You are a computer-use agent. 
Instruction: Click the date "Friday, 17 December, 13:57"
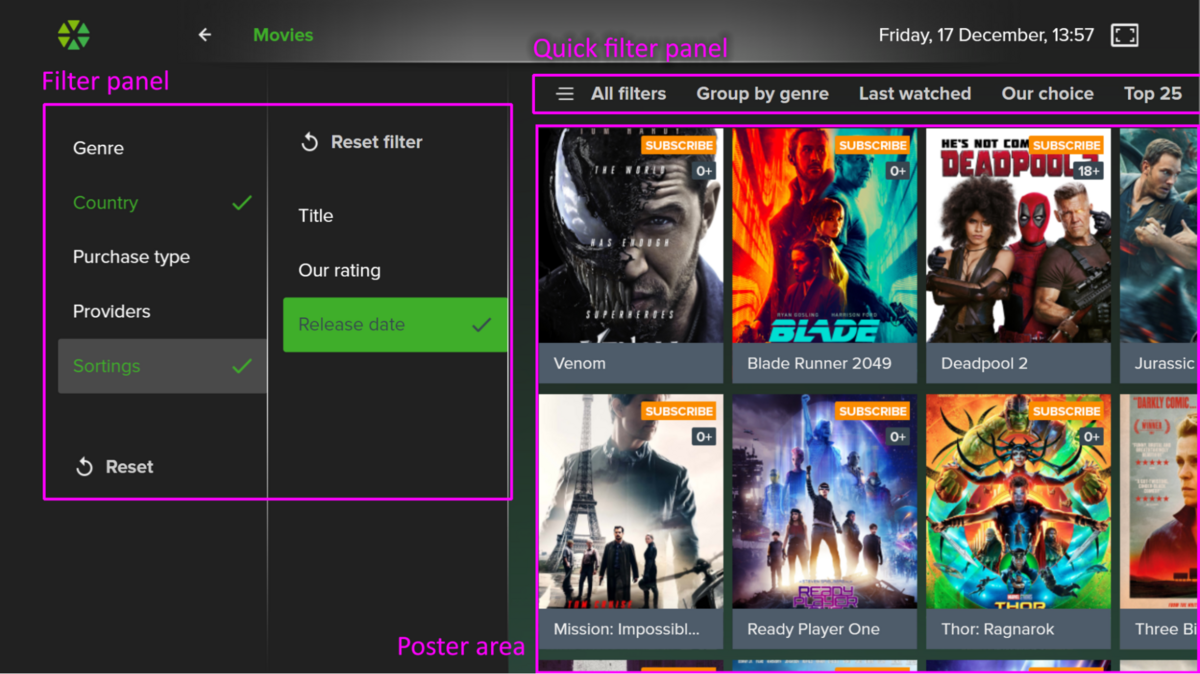986,35
